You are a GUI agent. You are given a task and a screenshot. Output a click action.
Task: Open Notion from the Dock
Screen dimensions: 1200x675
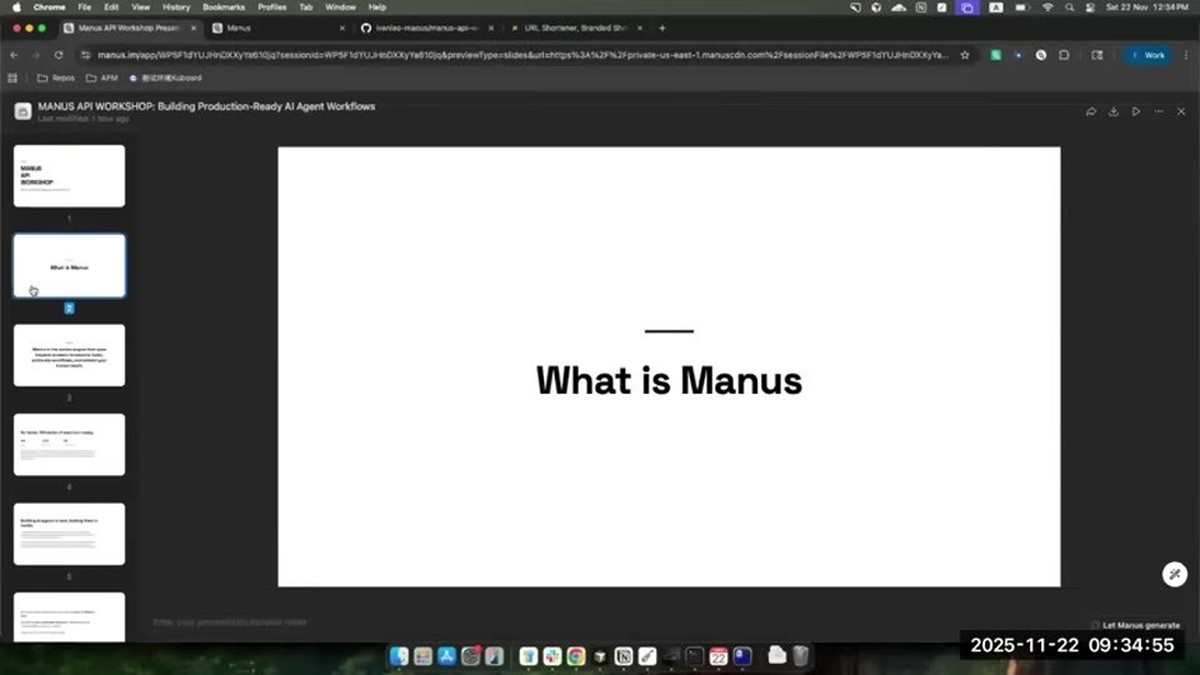624,656
